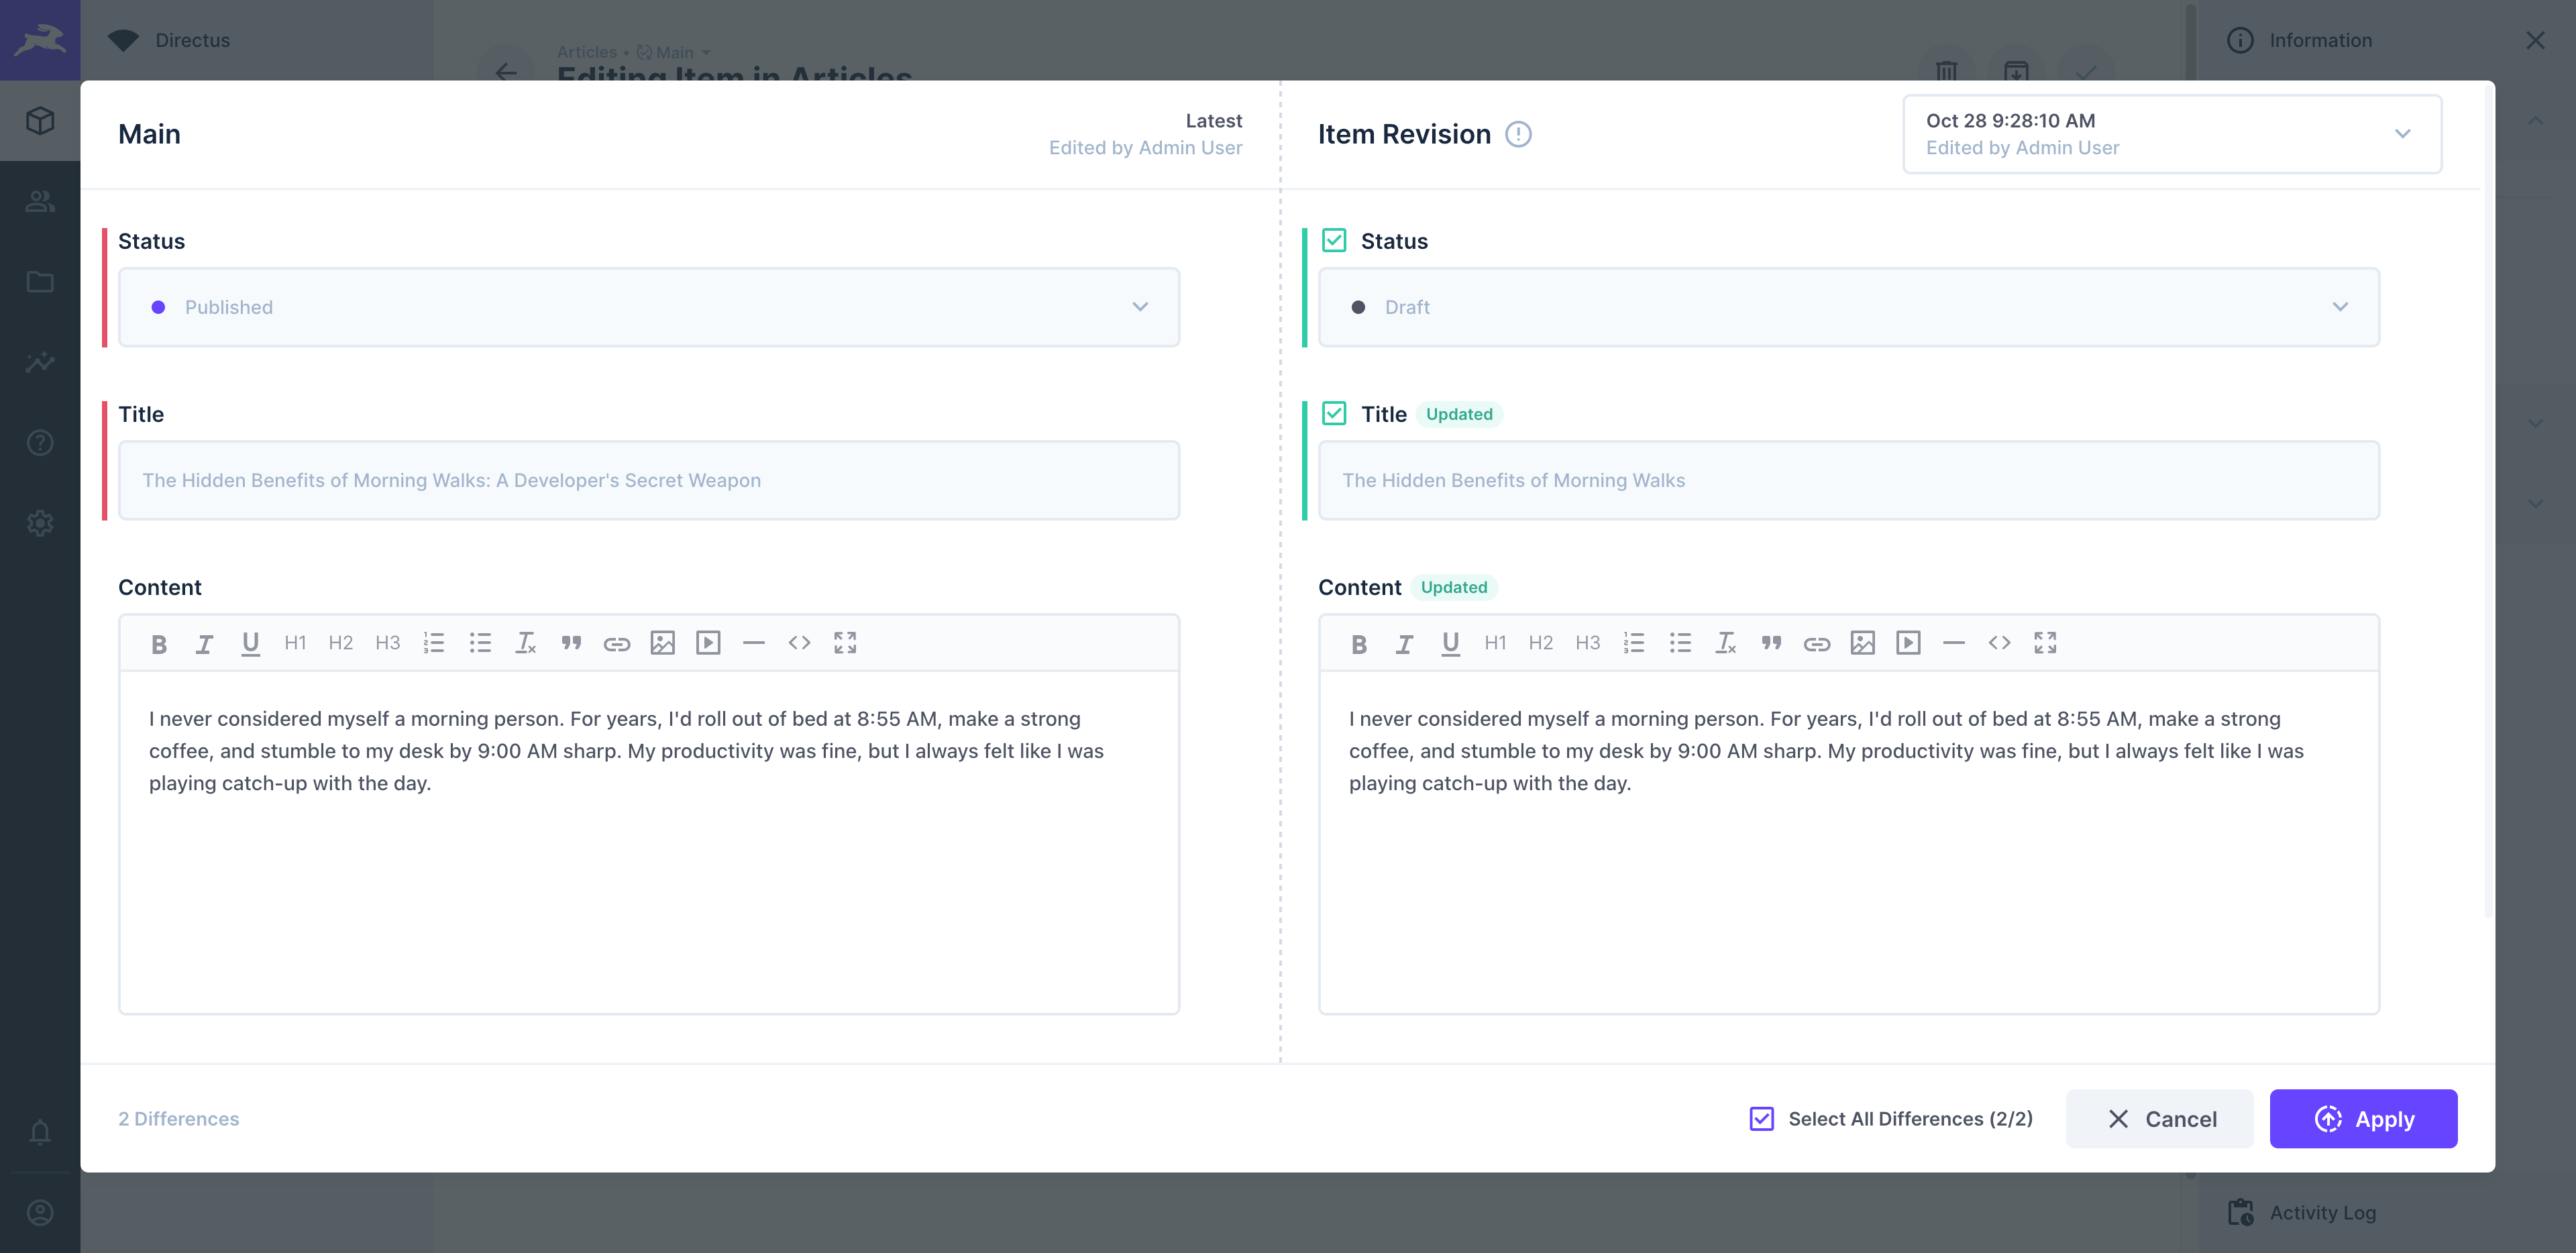Click the Apply button
The width and height of the screenshot is (2576, 1253).
[2363, 1118]
